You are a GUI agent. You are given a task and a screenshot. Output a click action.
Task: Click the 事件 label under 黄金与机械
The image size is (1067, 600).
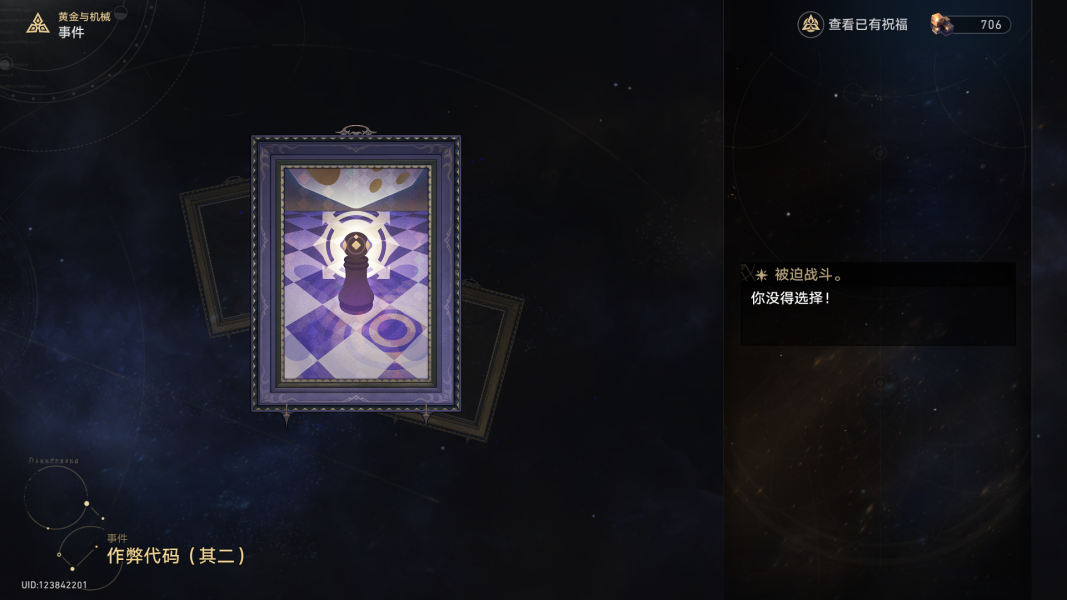[x=71, y=32]
